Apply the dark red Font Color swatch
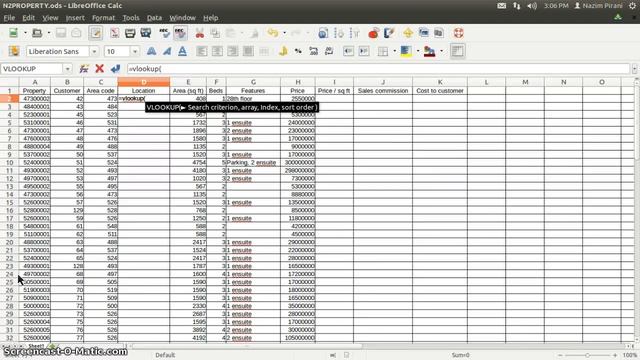640x360 pixels. (x=429, y=51)
